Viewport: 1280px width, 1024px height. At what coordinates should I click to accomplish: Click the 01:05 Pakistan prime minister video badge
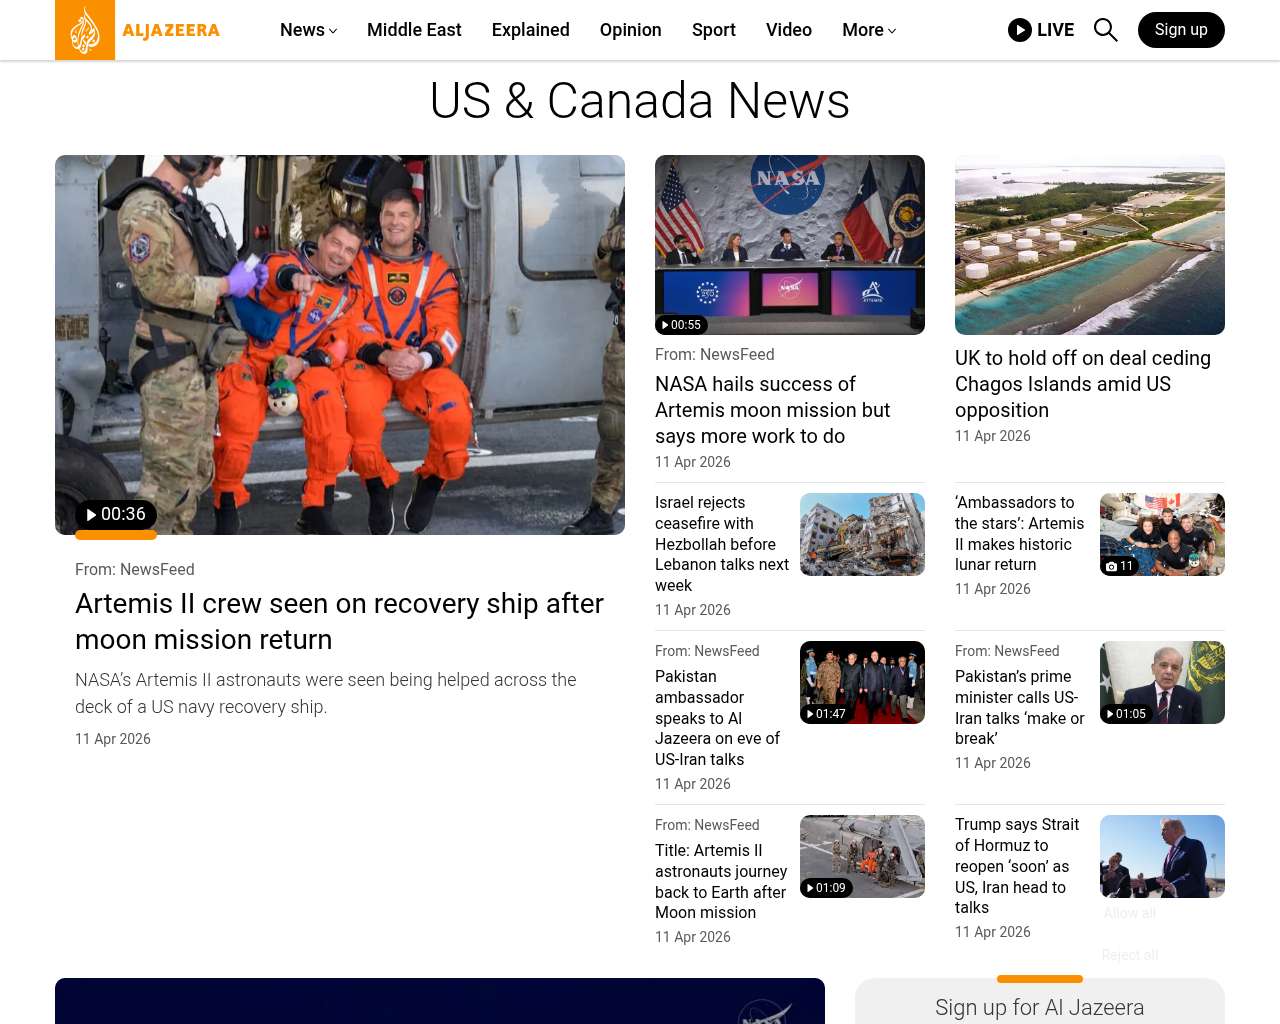(1126, 714)
